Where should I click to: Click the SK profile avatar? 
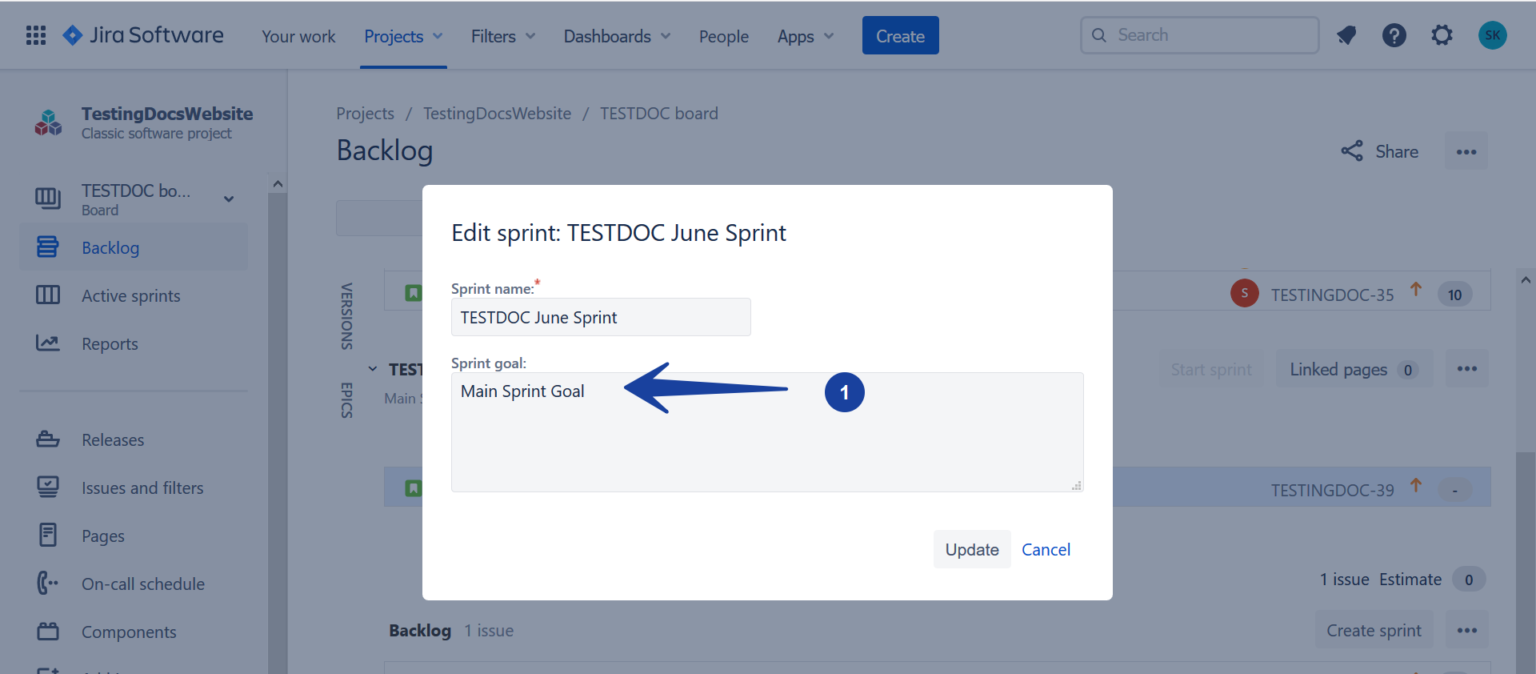[x=1492, y=34]
